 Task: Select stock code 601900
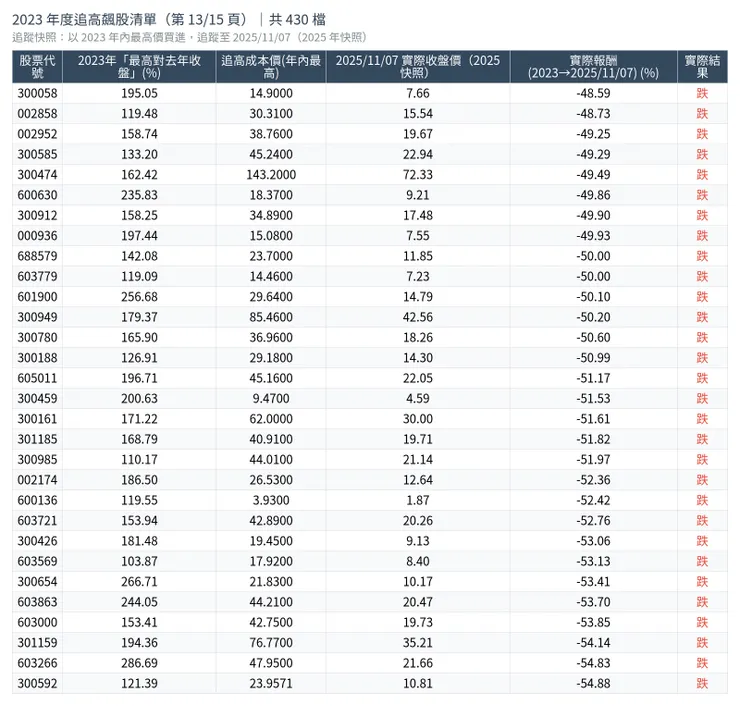point(37,297)
